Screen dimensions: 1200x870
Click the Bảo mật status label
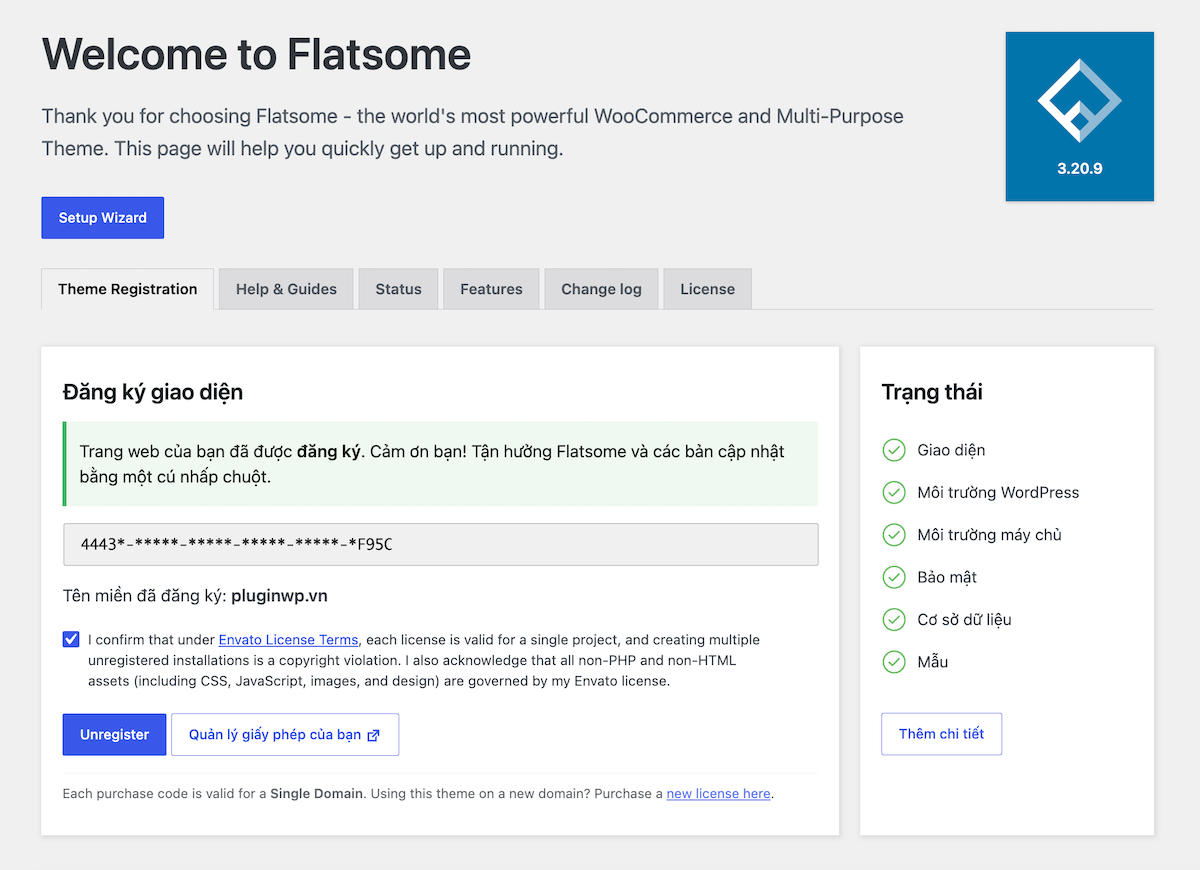[947, 577]
